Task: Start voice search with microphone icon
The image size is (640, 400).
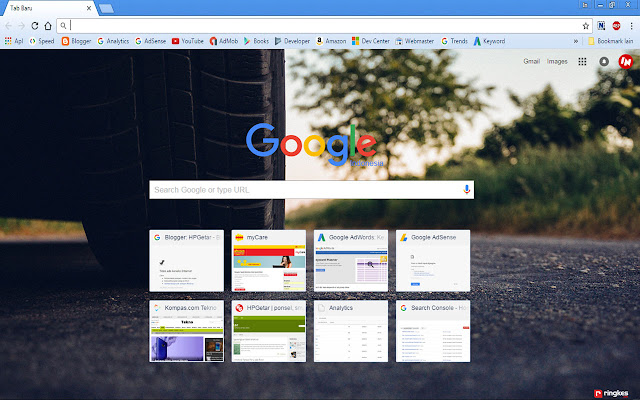Action: pos(467,190)
